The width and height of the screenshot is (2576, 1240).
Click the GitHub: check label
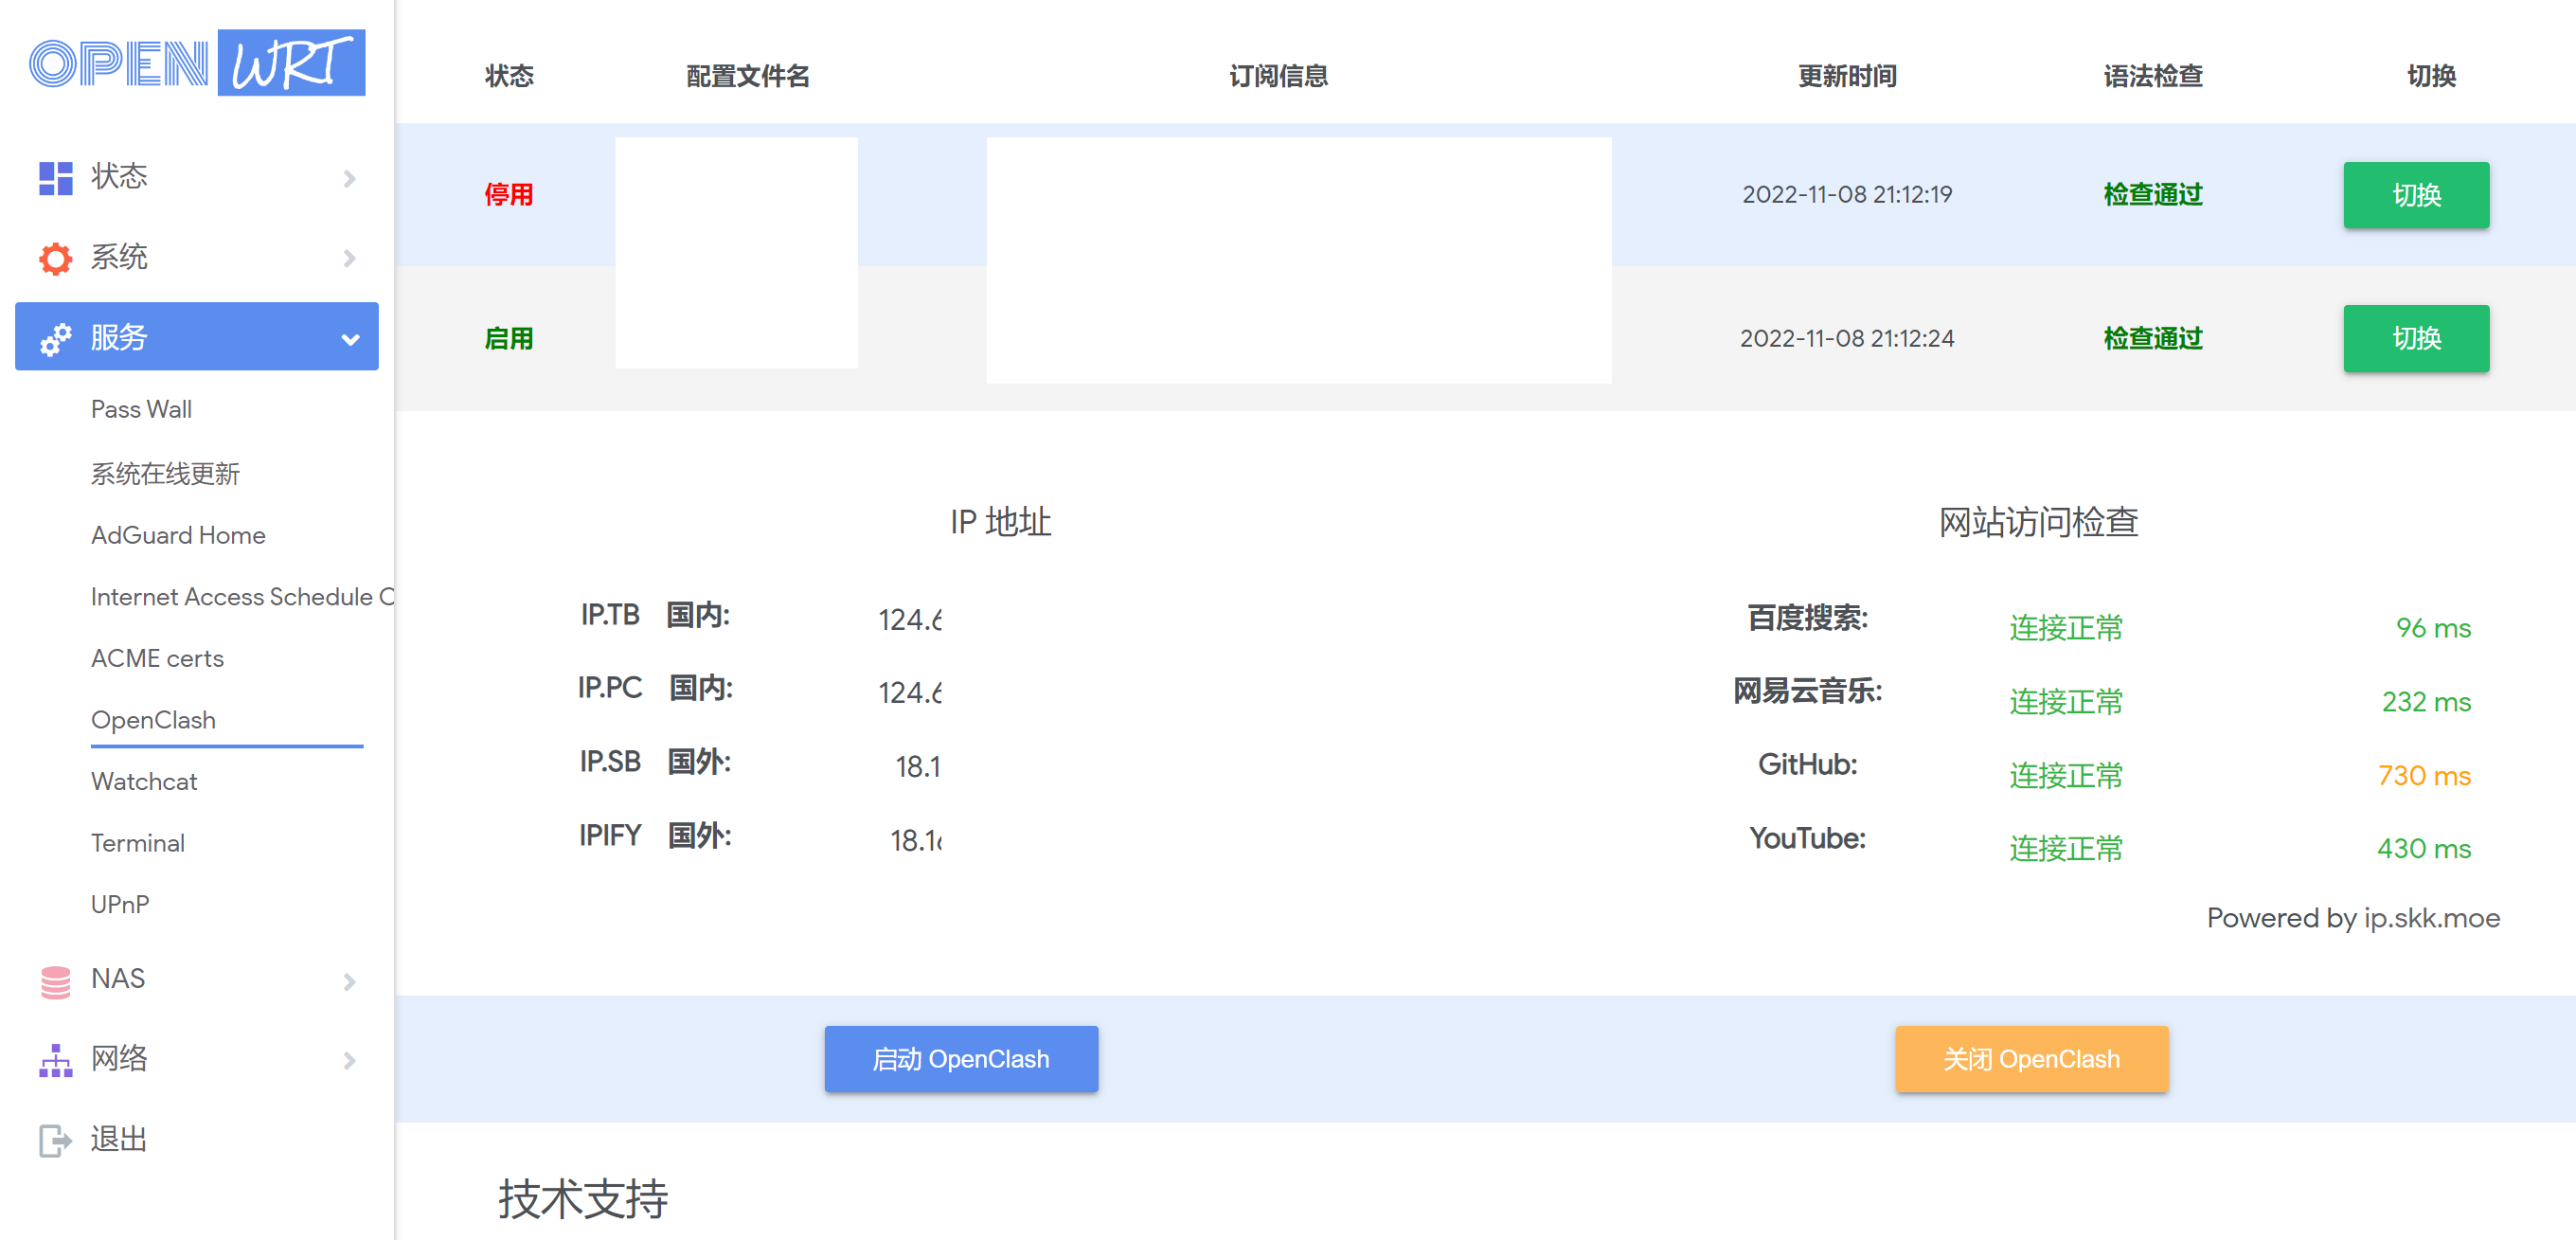coord(1807,765)
